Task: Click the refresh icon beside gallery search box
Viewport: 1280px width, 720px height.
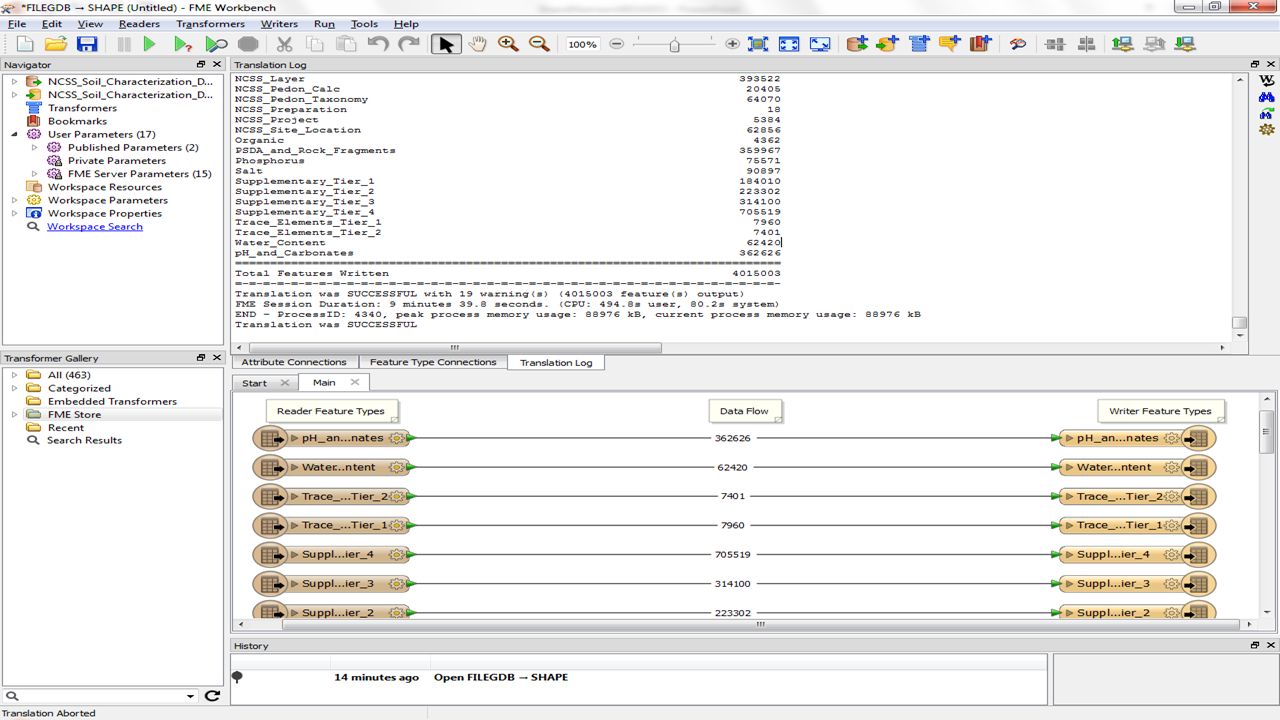Action: tap(212, 696)
